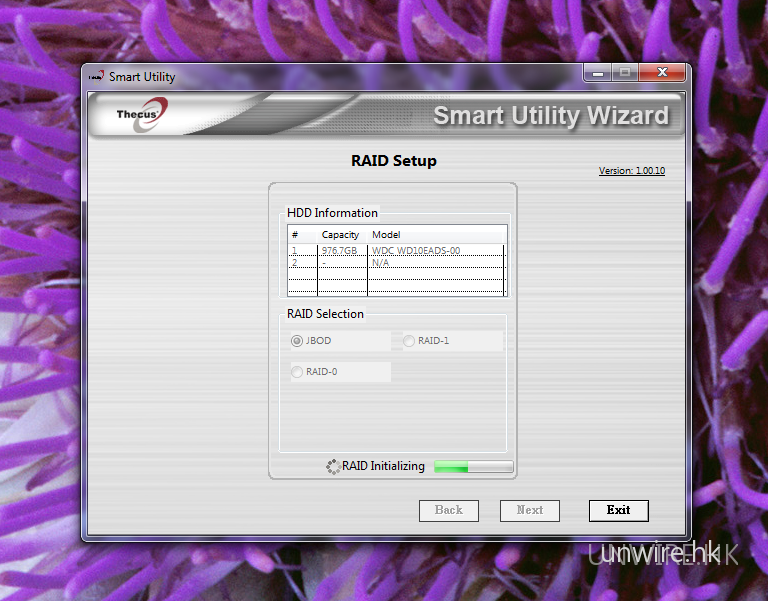The image size is (768, 601).
Task: Click the Smart Utility Wizard banner title
Action: 550,115
